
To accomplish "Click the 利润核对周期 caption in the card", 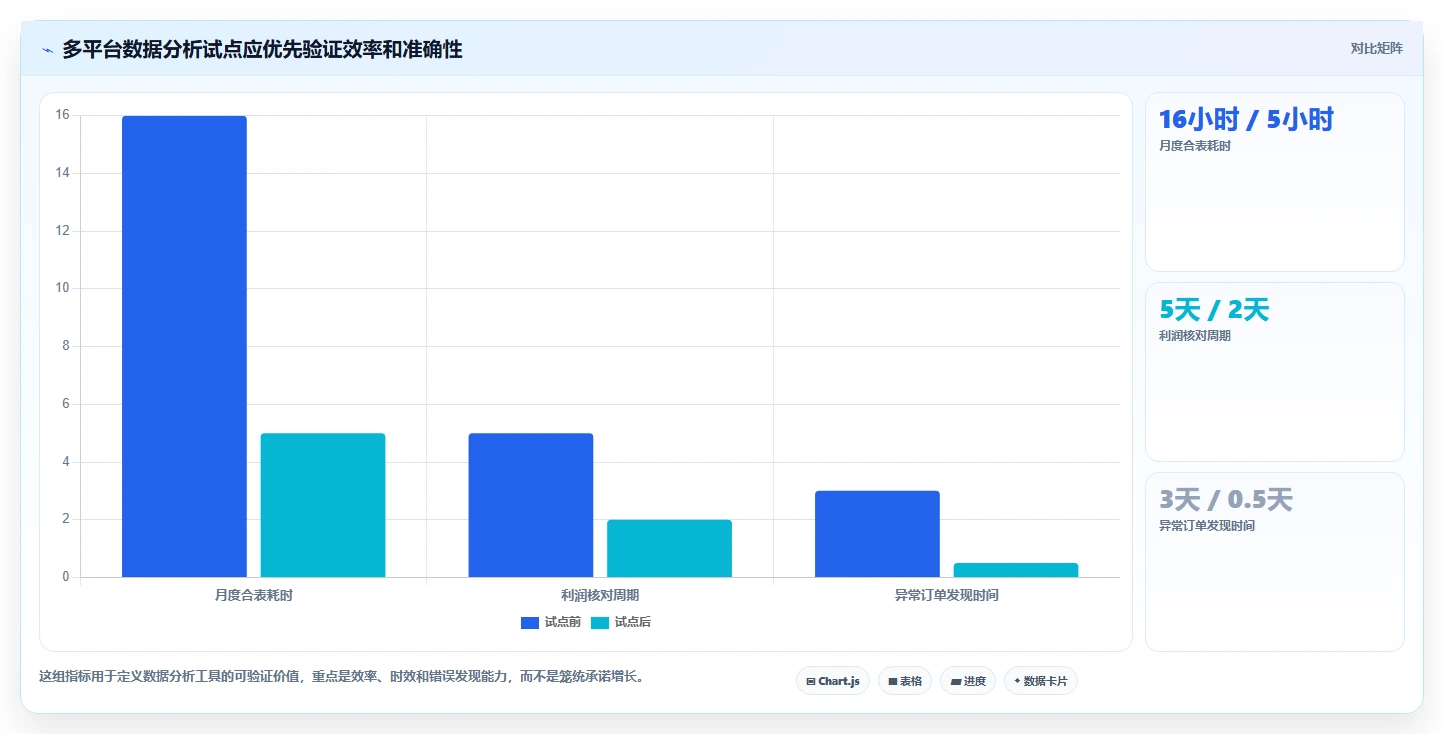I will [x=1195, y=336].
